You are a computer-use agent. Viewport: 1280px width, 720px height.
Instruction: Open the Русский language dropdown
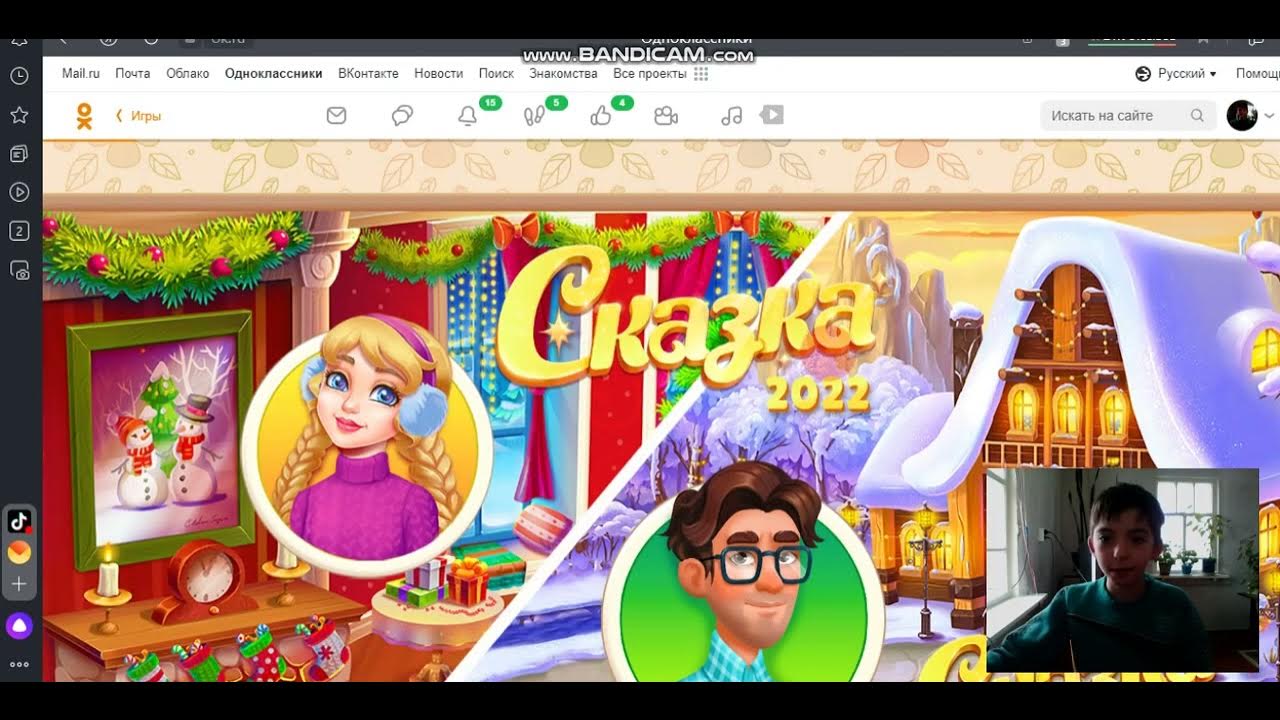point(1187,74)
